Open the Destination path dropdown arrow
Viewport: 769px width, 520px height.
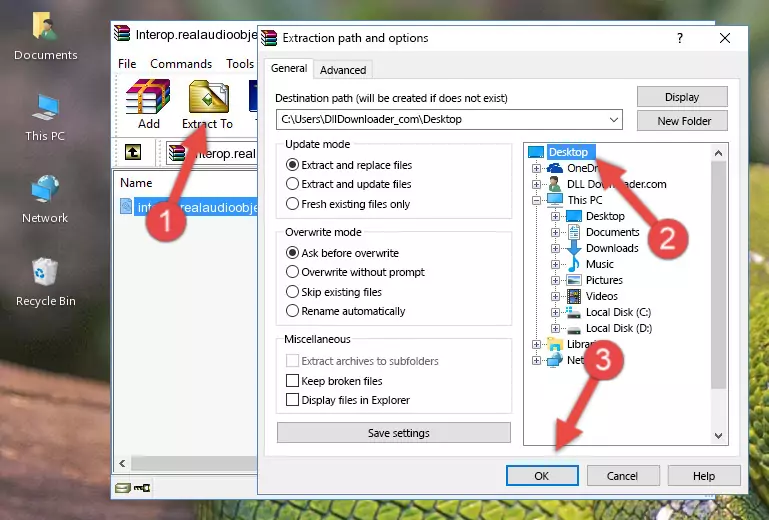click(614, 120)
